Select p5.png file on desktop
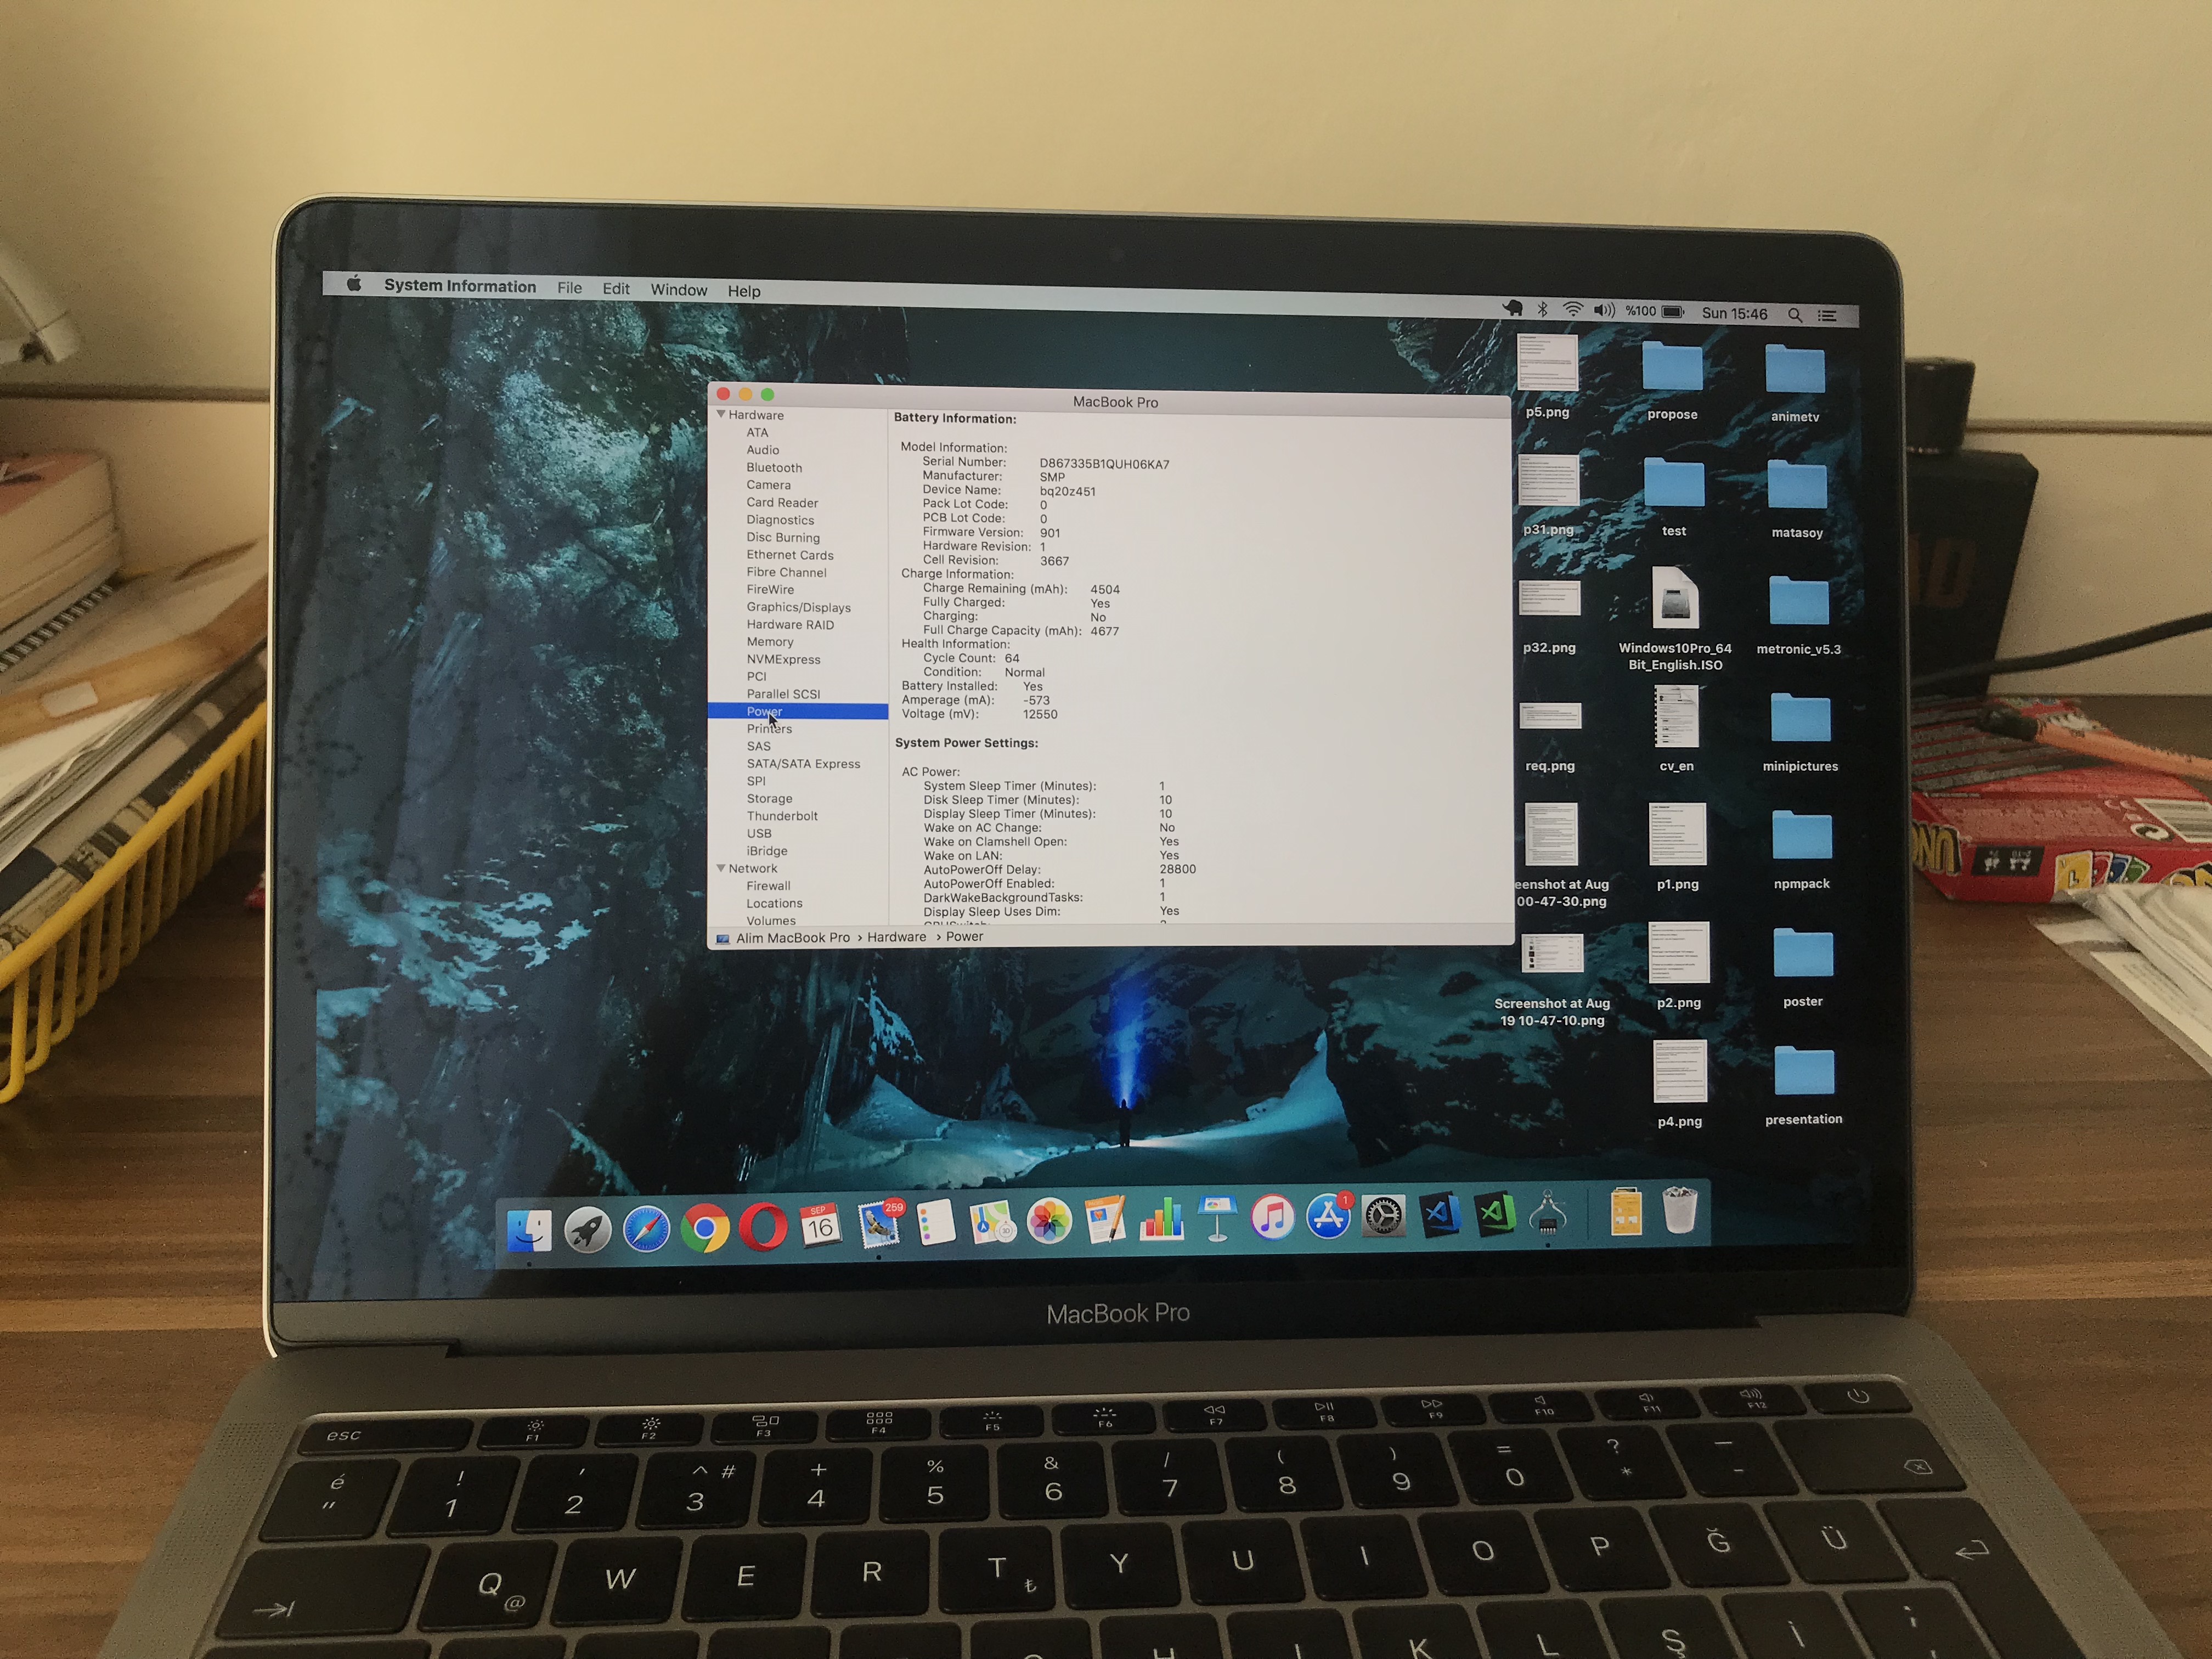Screen dimensions: 2212x1659 pos(1547,363)
